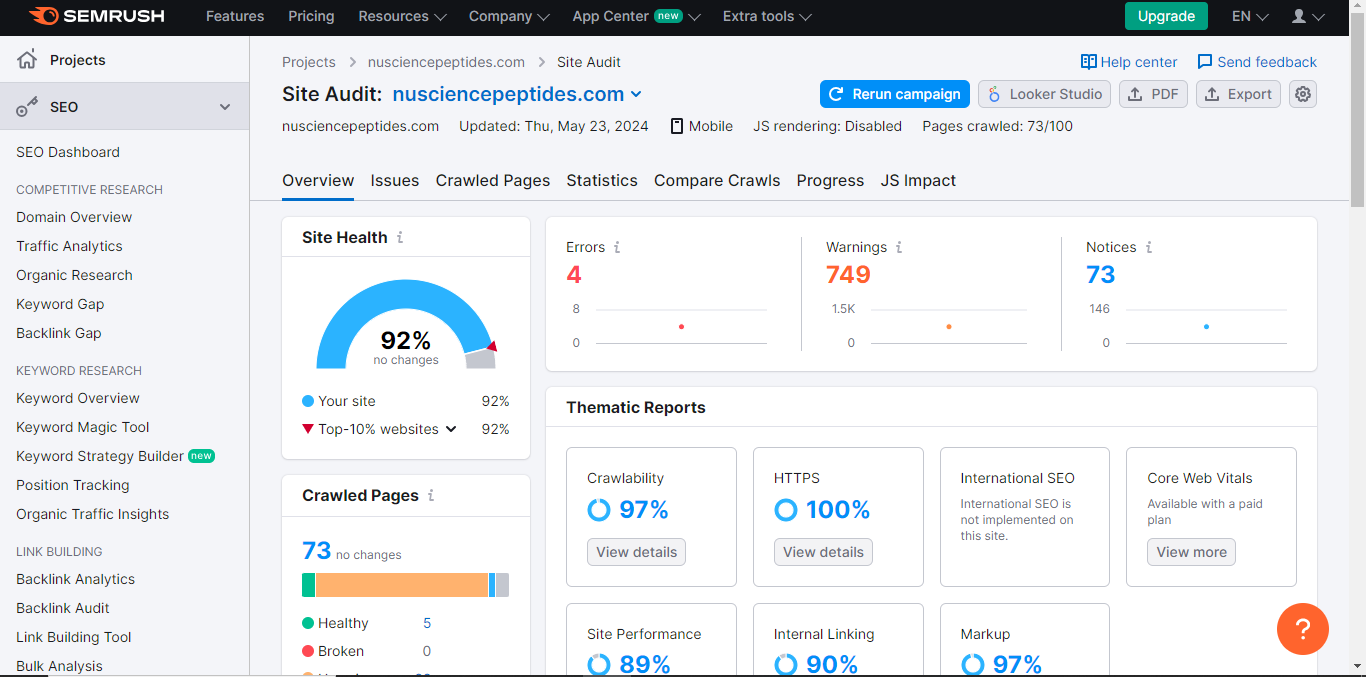This screenshot has height=677, width=1366.
Task: Show the Site Health info tooltip icon
Action: click(x=400, y=238)
